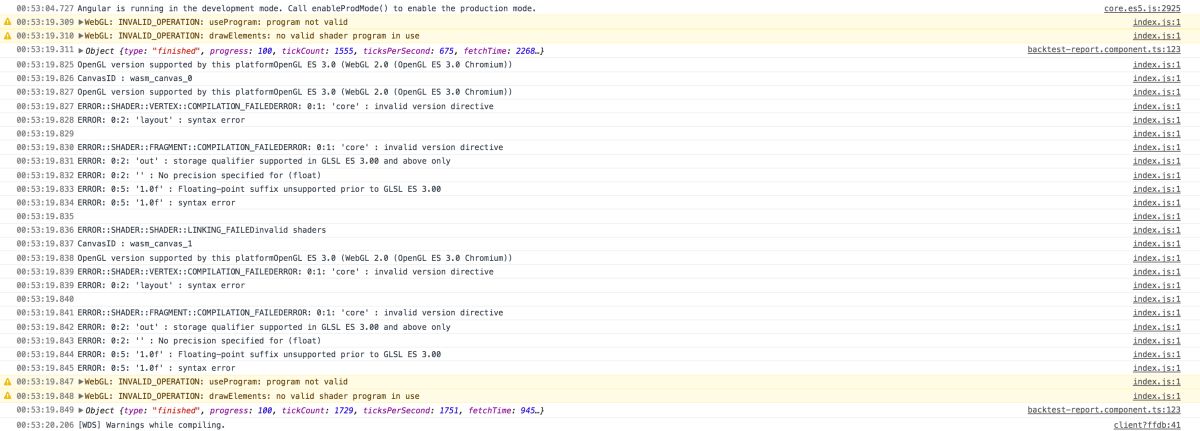The width and height of the screenshot is (1200, 431).
Task: Select 00:53:19.827 VERTEX COMPILATION_FAILED error text
Action: coord(285,105)
